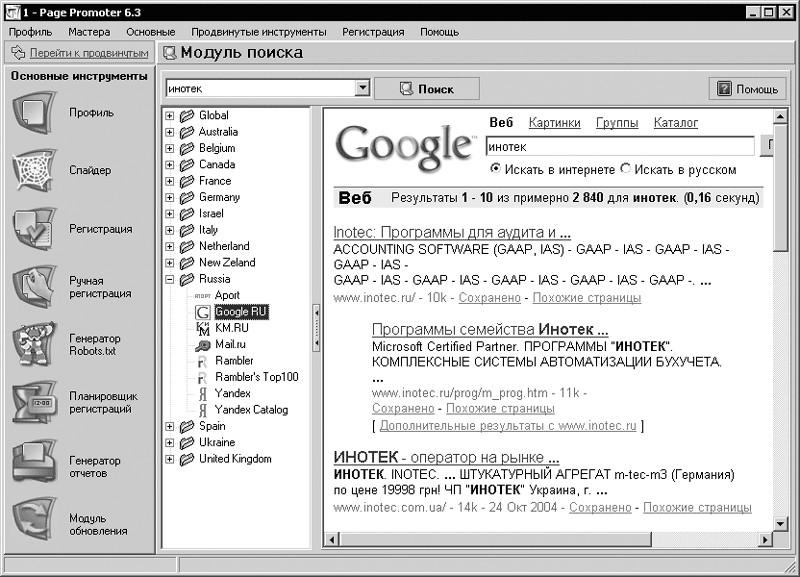
Task: Click the Модуль поиска header icon
Action: (x=169, y=53)
